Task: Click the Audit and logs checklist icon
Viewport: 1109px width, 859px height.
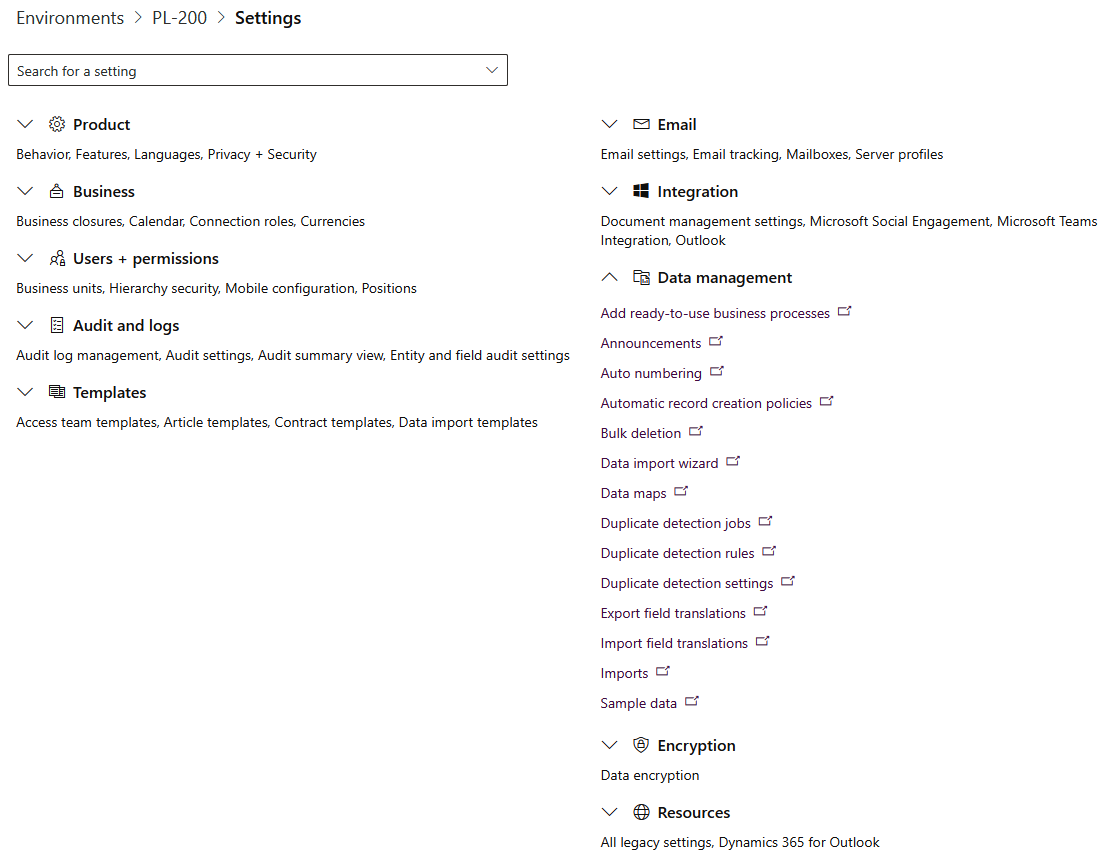Action: pos(57,325)
